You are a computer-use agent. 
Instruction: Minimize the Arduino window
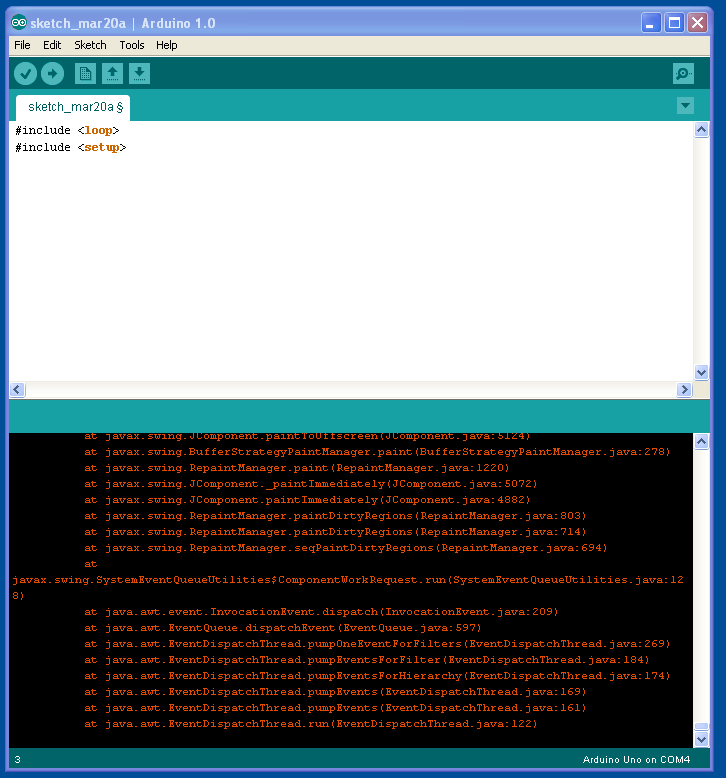651,23
